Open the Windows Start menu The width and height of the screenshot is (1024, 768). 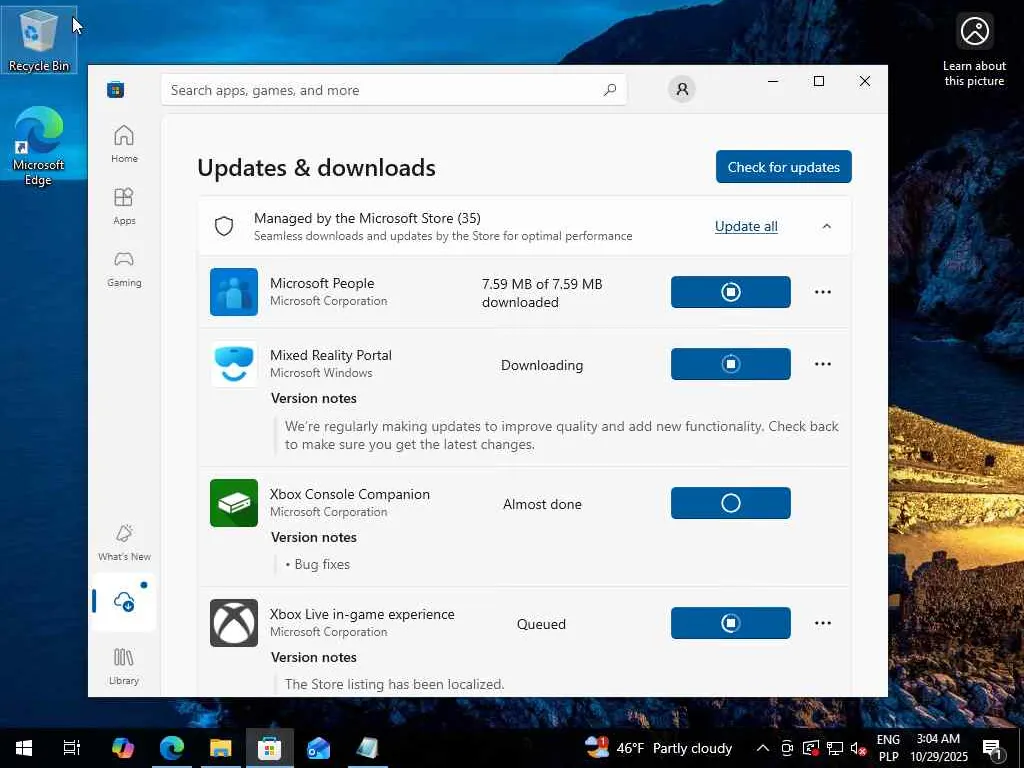(24, 748)
